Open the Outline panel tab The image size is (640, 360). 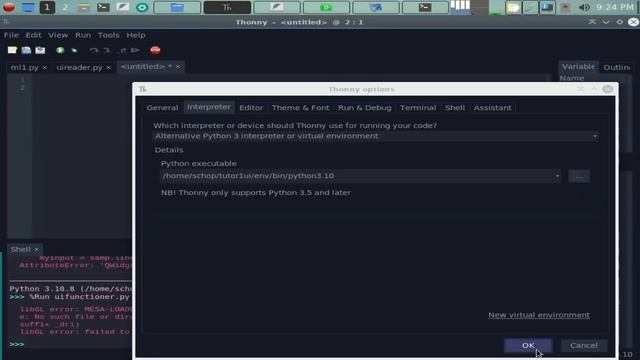(616, 67)
